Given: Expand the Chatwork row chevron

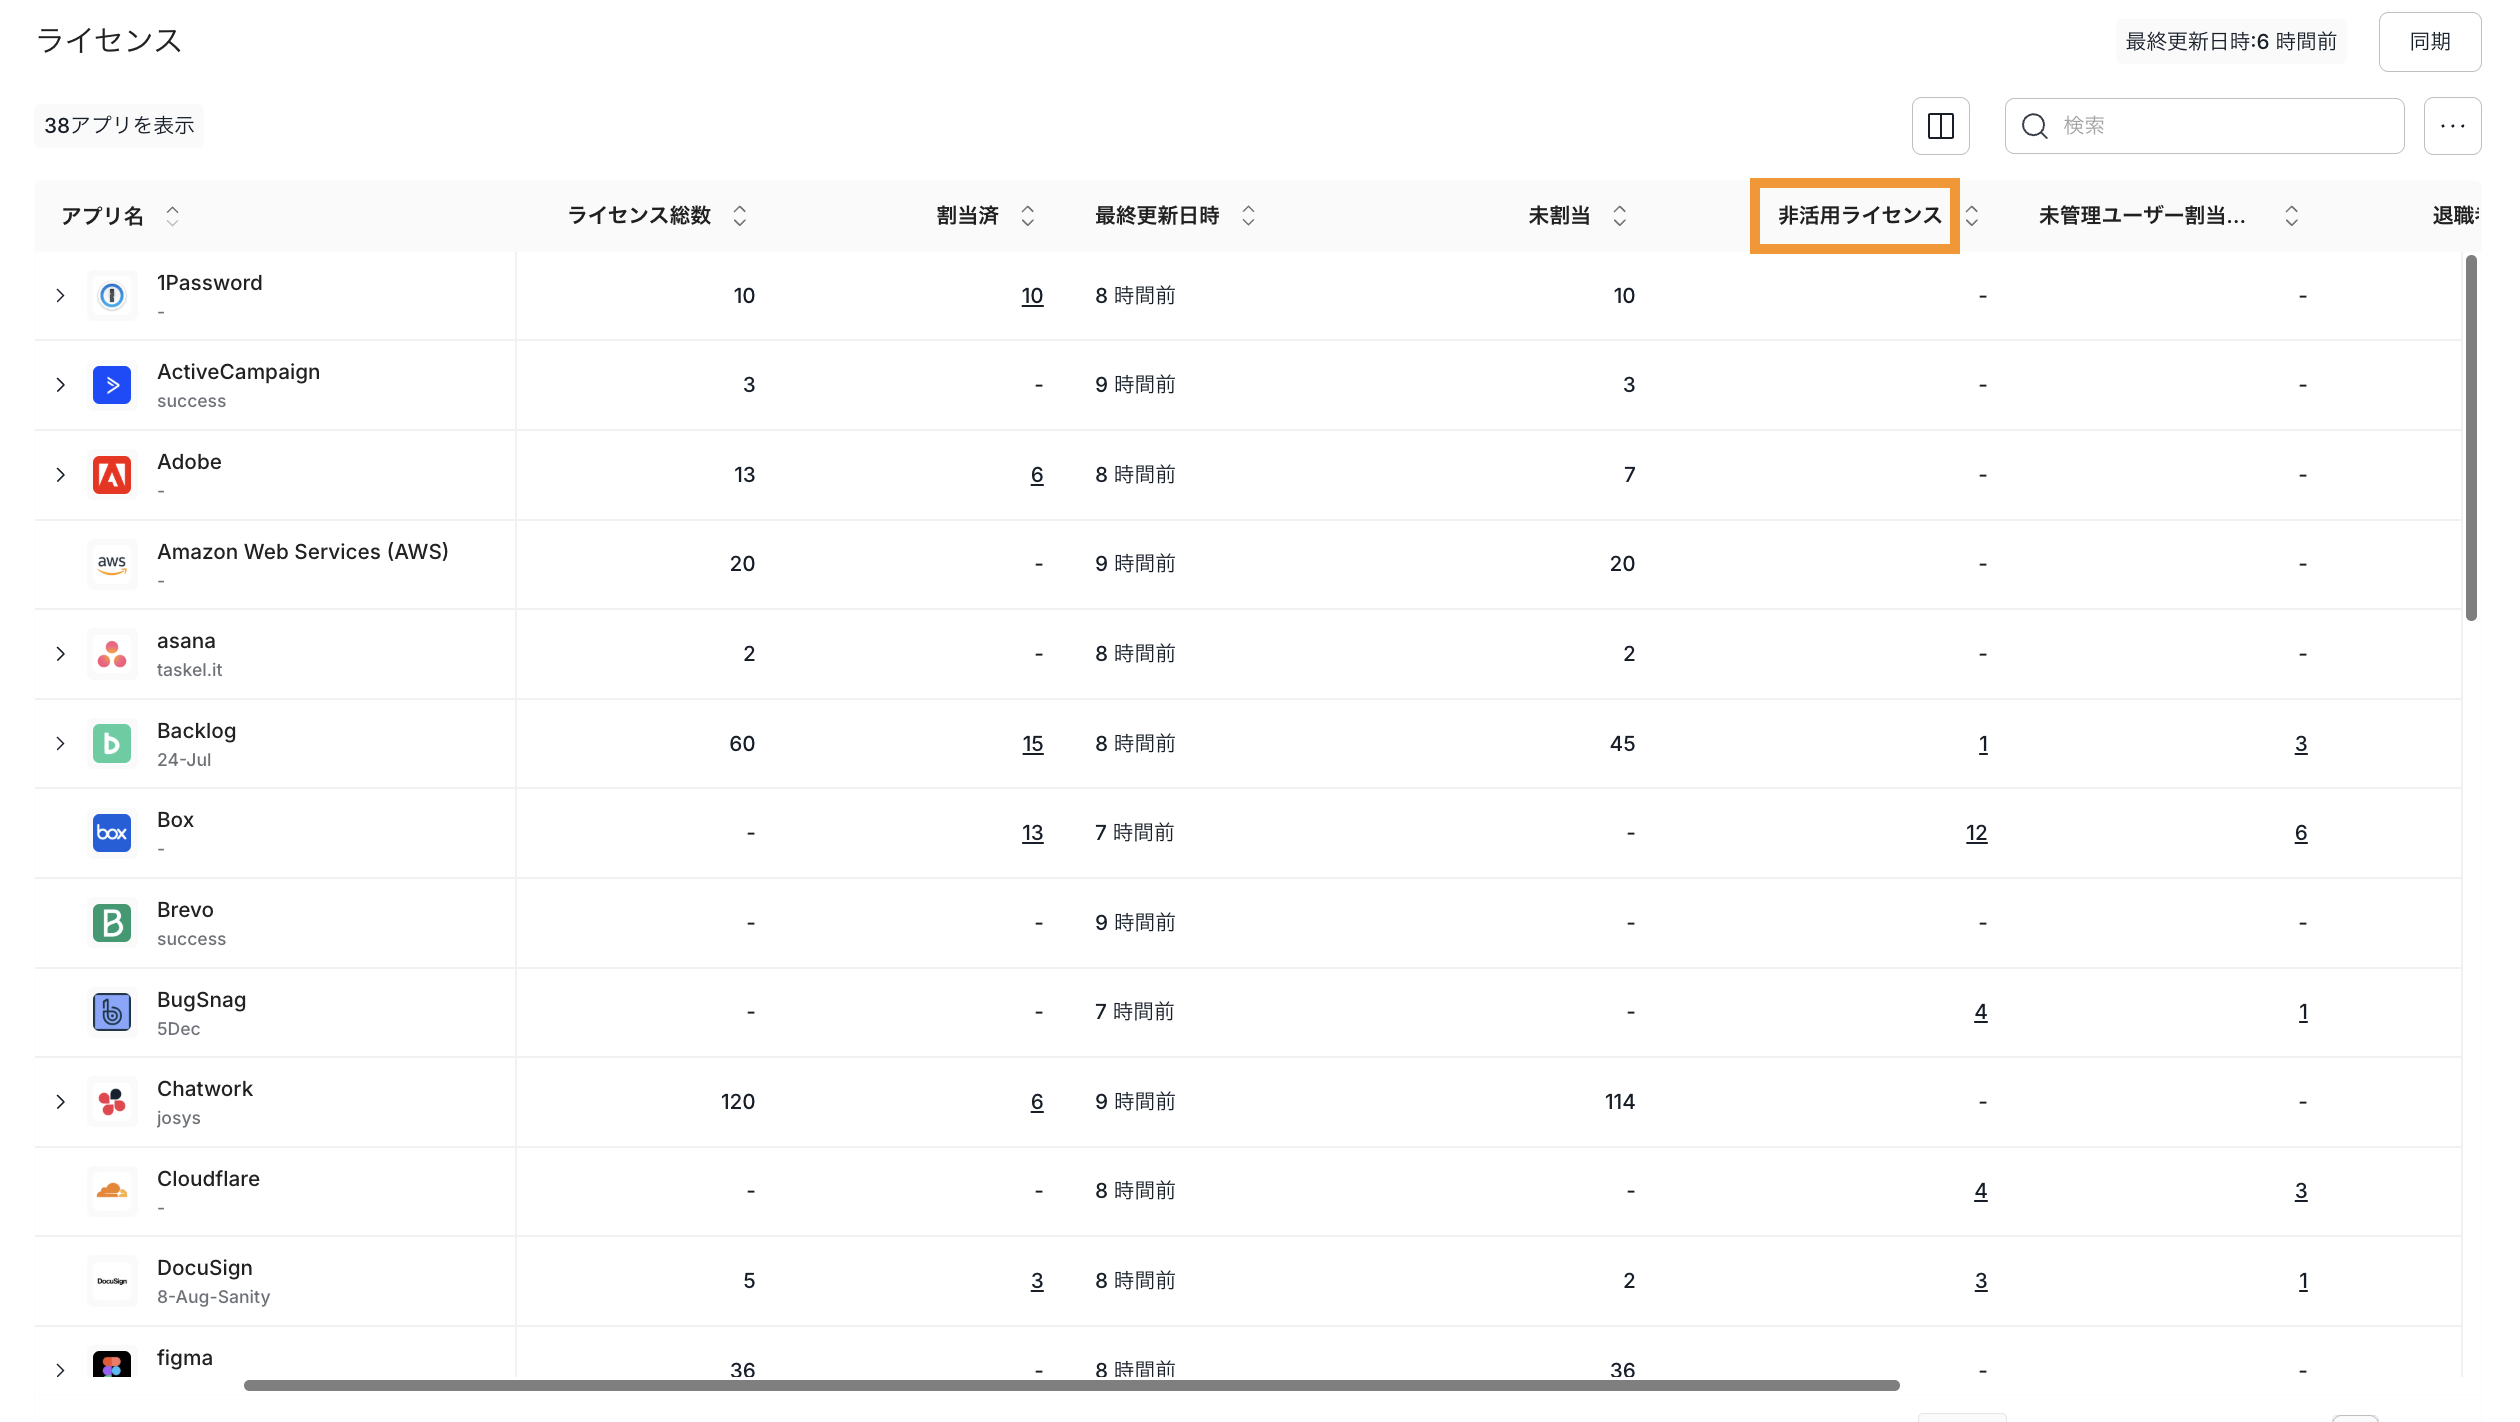Looking at the screenshot, I should [x=60, y=1102].
